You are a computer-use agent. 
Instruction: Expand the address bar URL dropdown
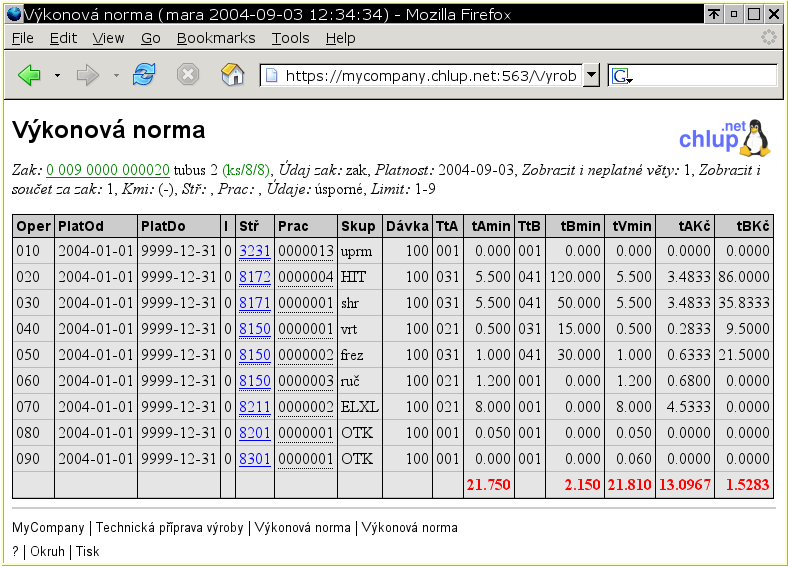coord(592,75)
